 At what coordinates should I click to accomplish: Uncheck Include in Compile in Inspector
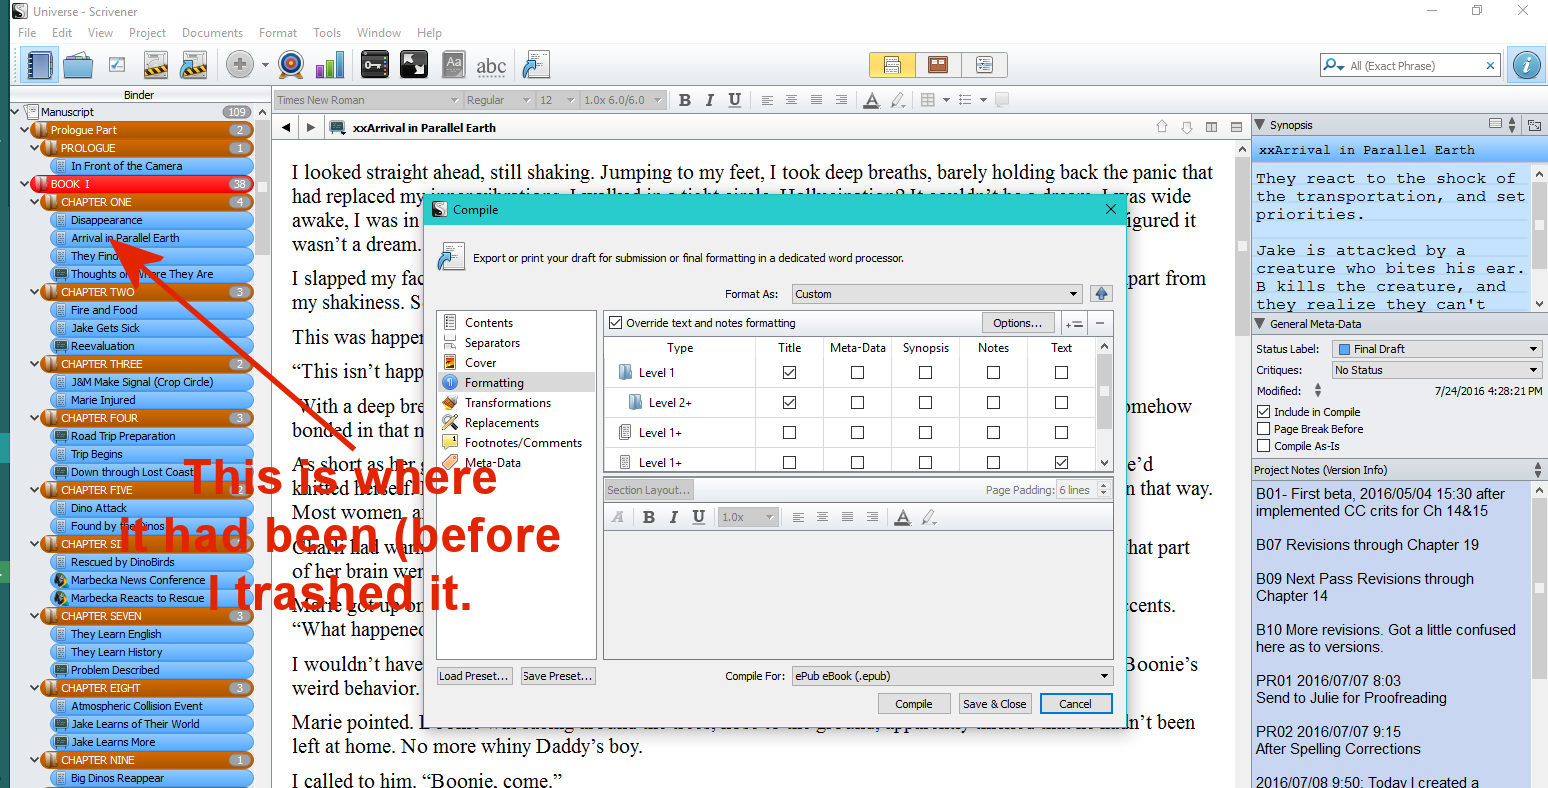click(x=1264, y=412)
